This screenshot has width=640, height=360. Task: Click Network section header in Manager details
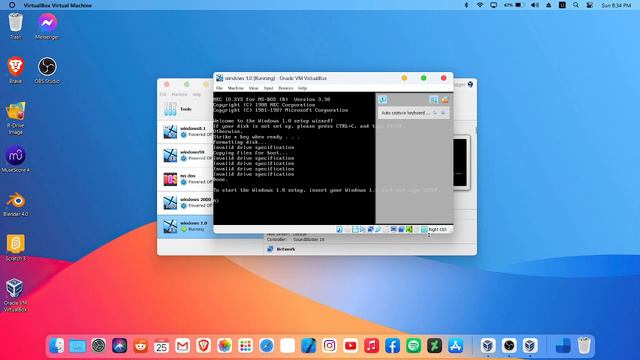point(286,249)
